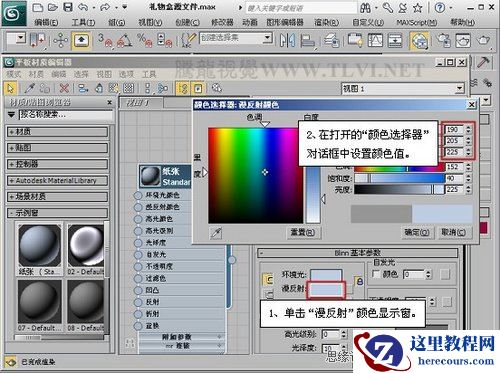Select the 07 - Default sample sphere
The height and width of the screenshot is (373, 500).
click(x=39, y=301)
